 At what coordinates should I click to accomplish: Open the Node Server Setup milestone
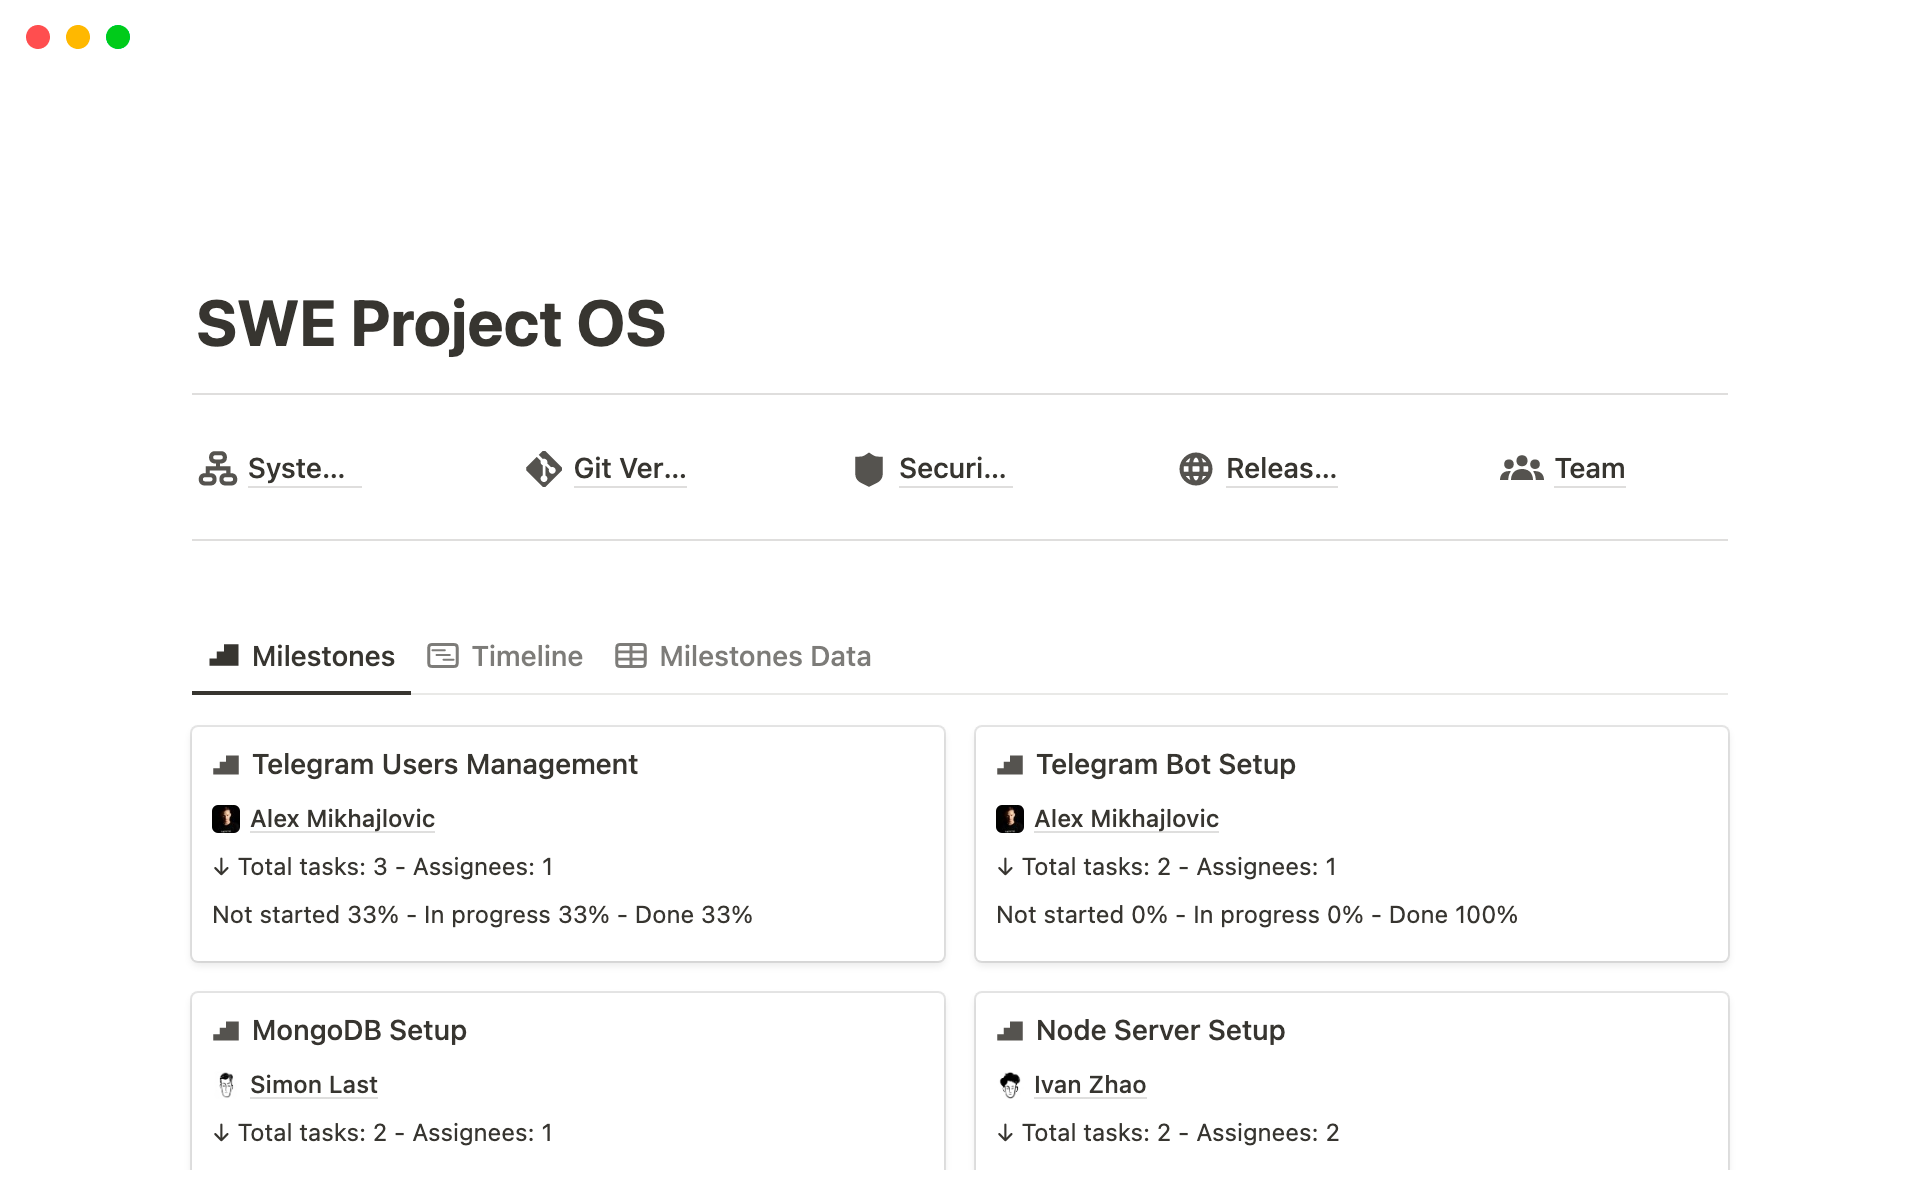(1160, 1031)
